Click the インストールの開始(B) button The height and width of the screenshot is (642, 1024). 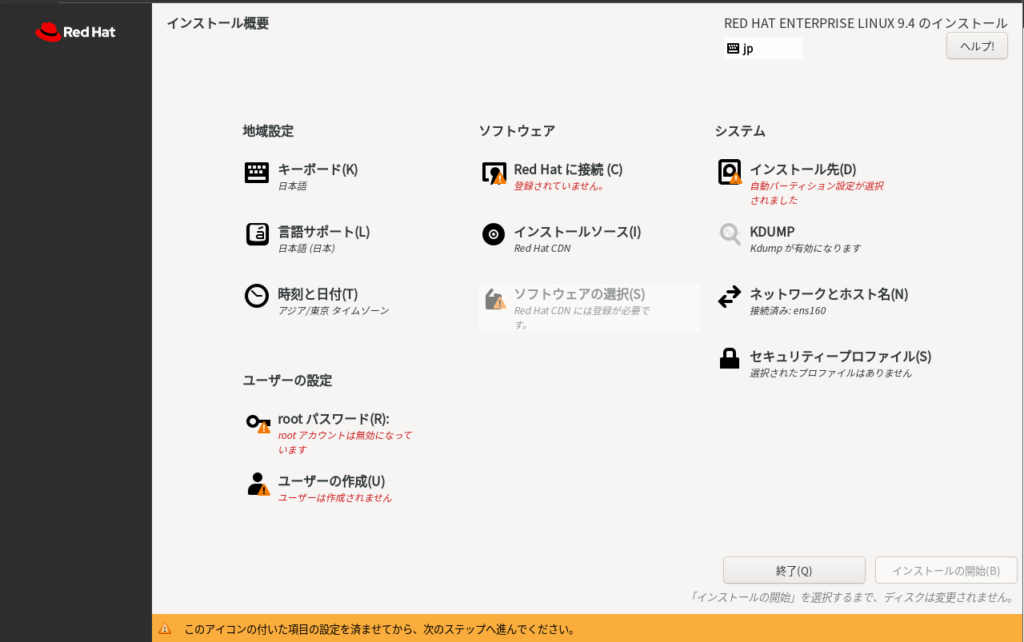coord(945,570)
